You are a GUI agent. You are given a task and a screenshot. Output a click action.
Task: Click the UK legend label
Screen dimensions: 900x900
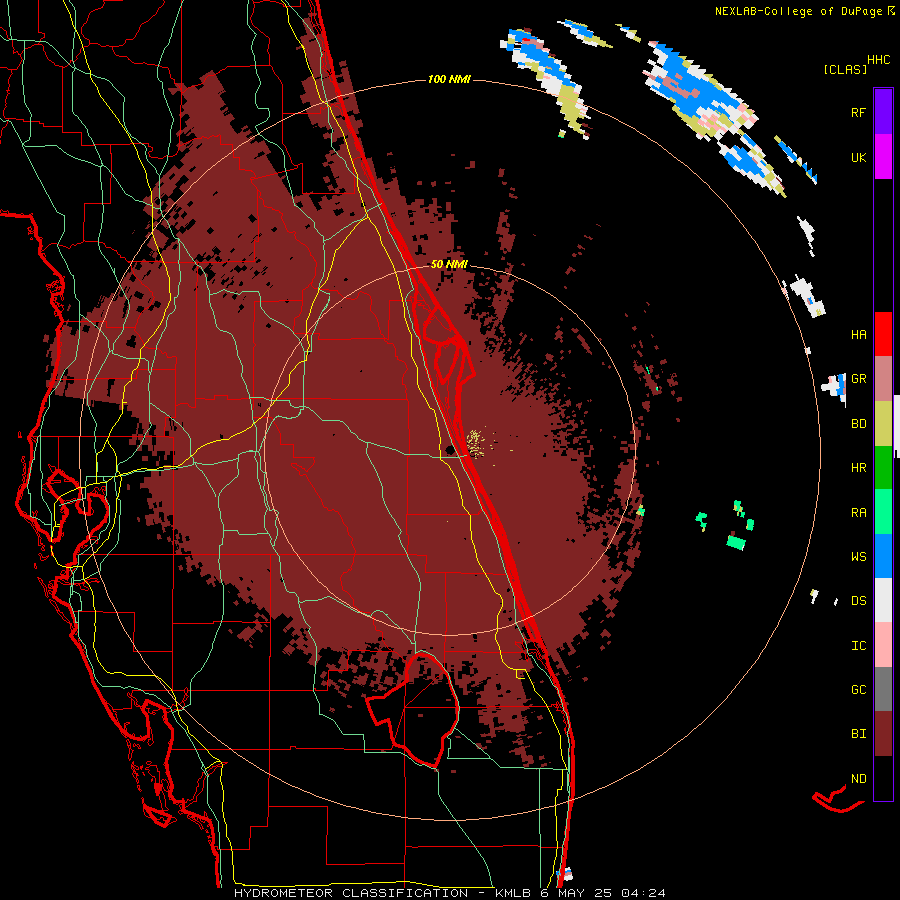[859, 157]
